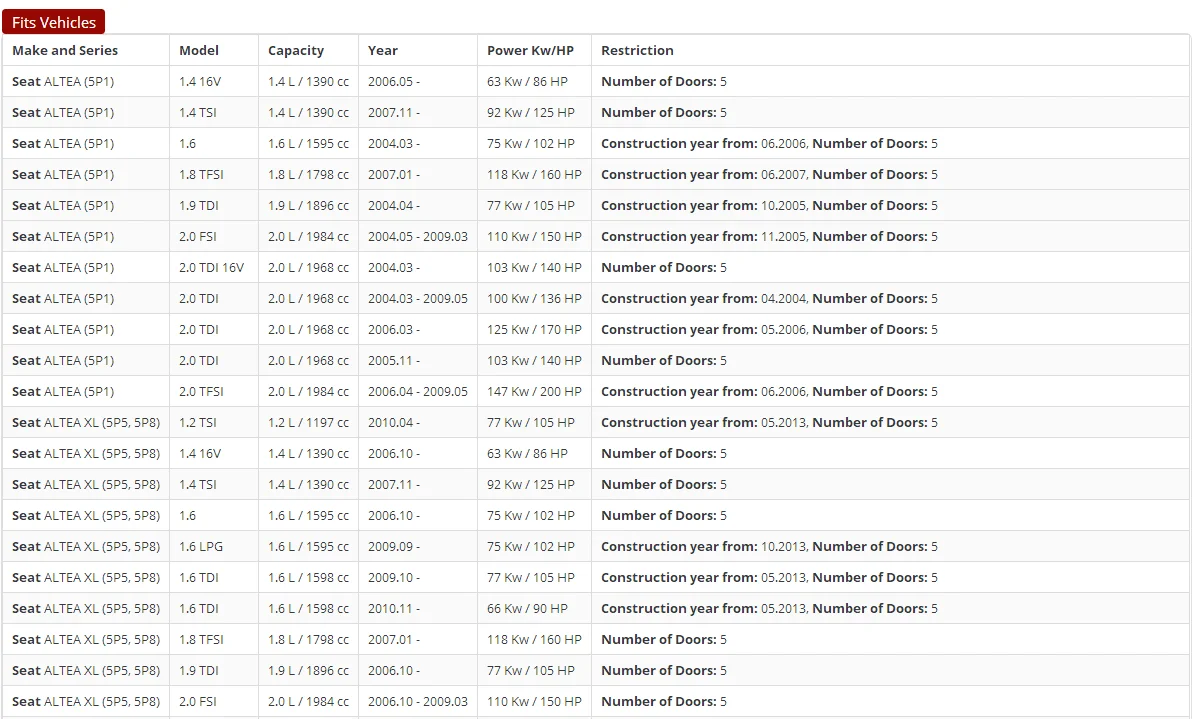This screenshot has height=719, width=1195.
Task: Click the Capacity column header
Action: click(x=296, y=50)
